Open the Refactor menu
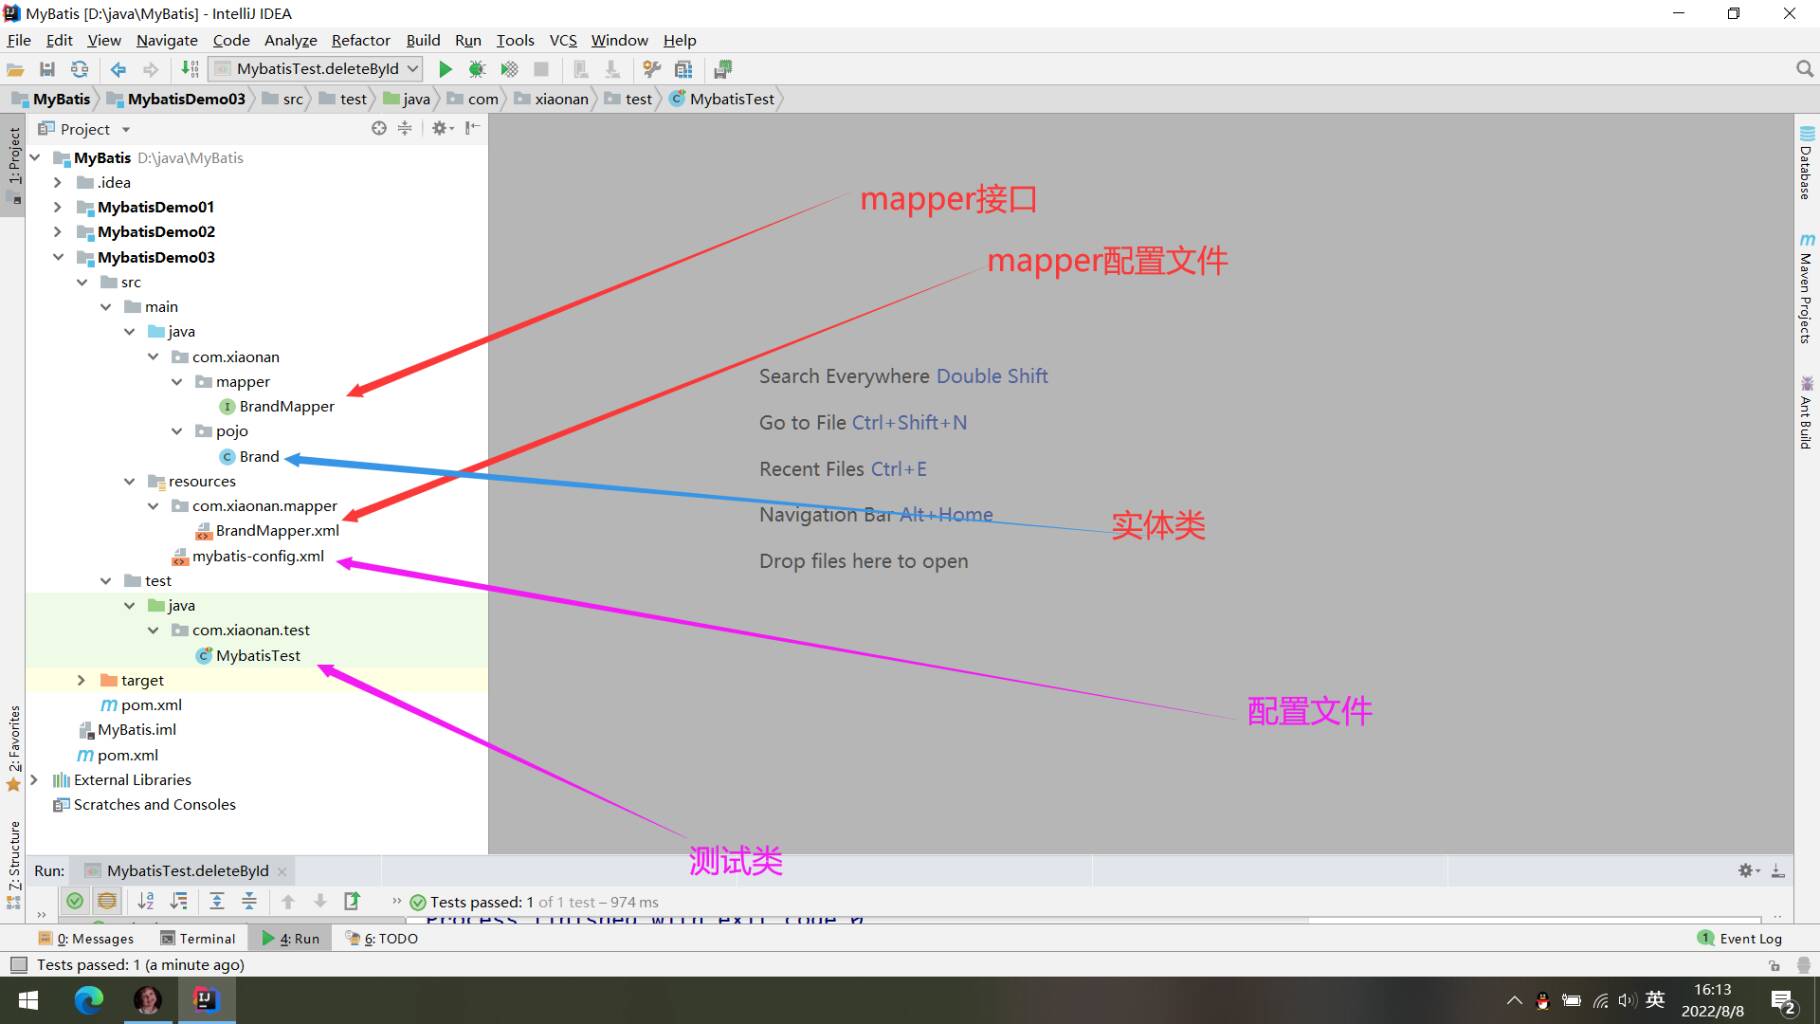This screenshot has height=1024, width=1820. pos(360,40)
